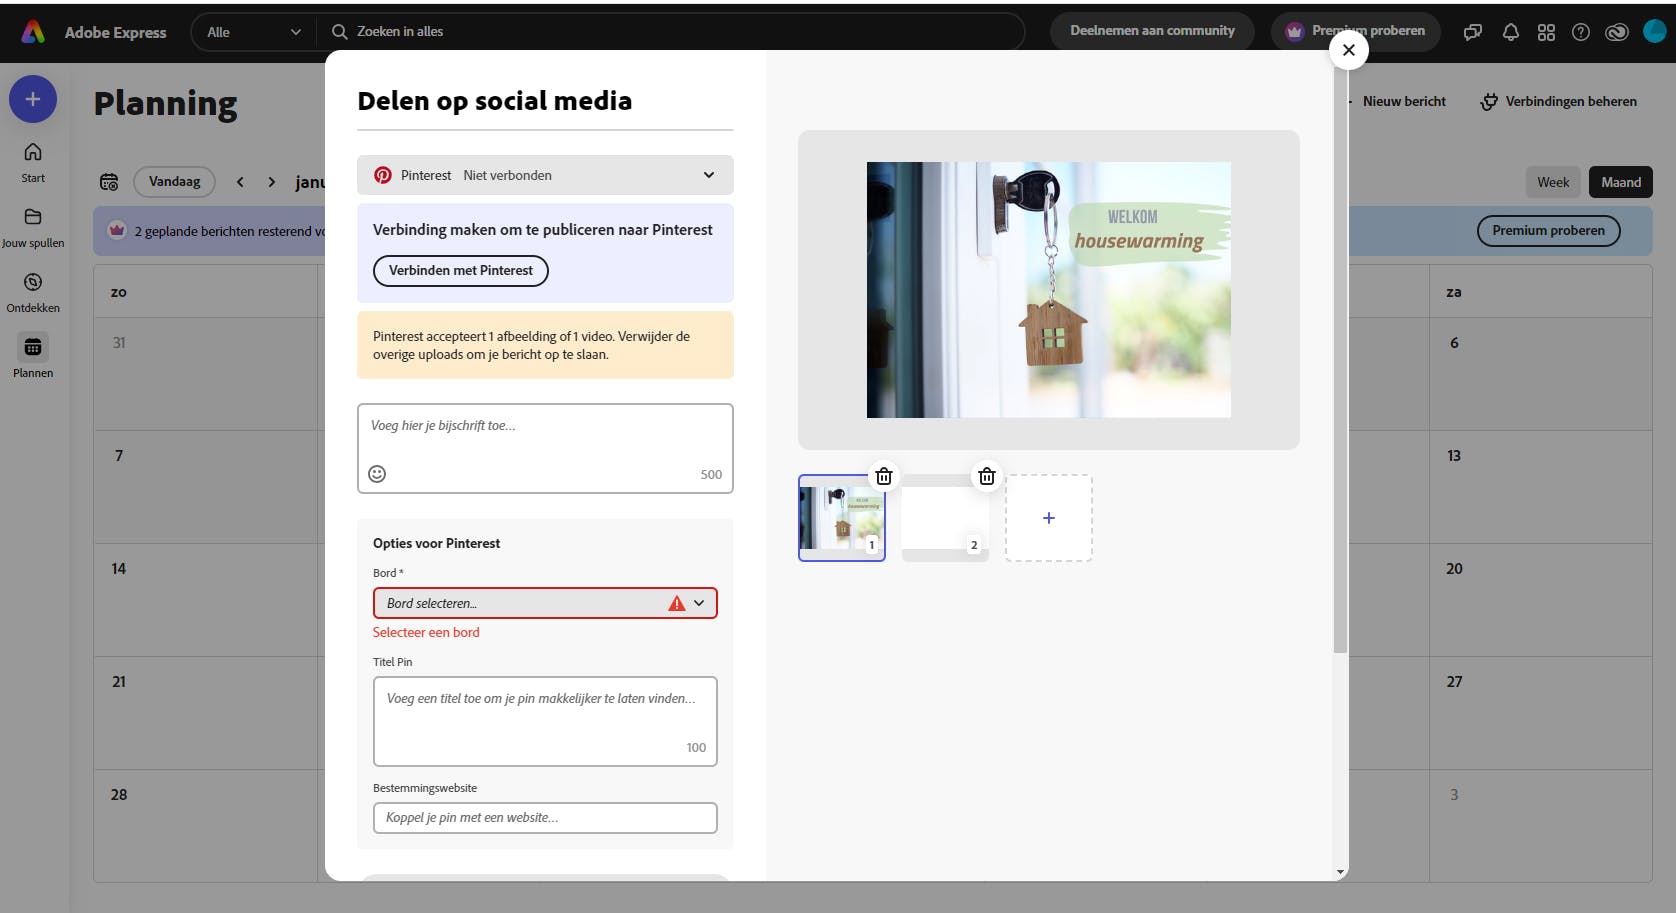Delete the second image thumbnail

[987, 476]
